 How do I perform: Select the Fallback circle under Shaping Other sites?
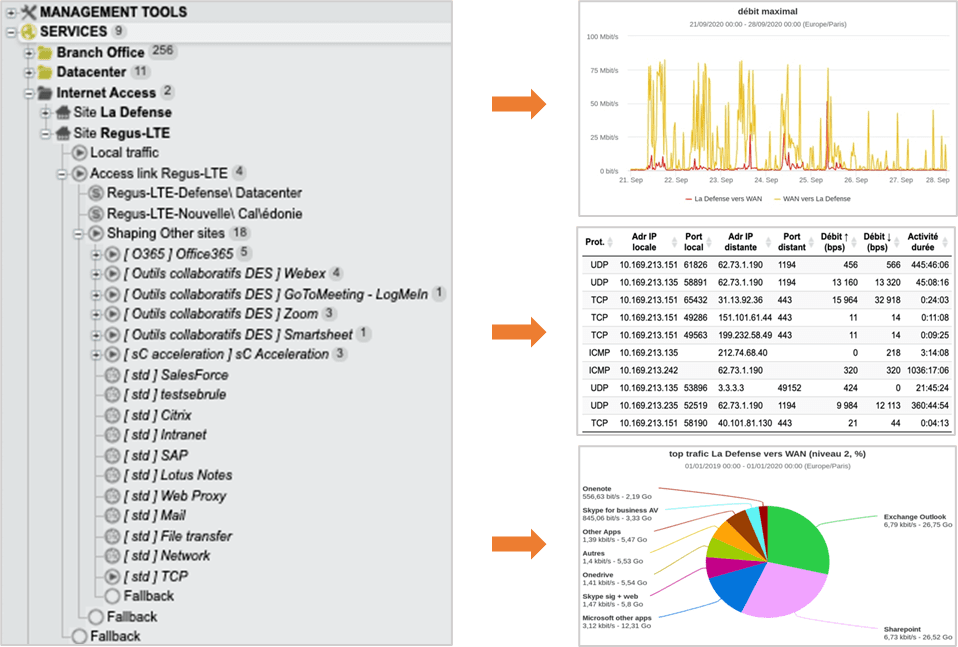tap(112, 596)
